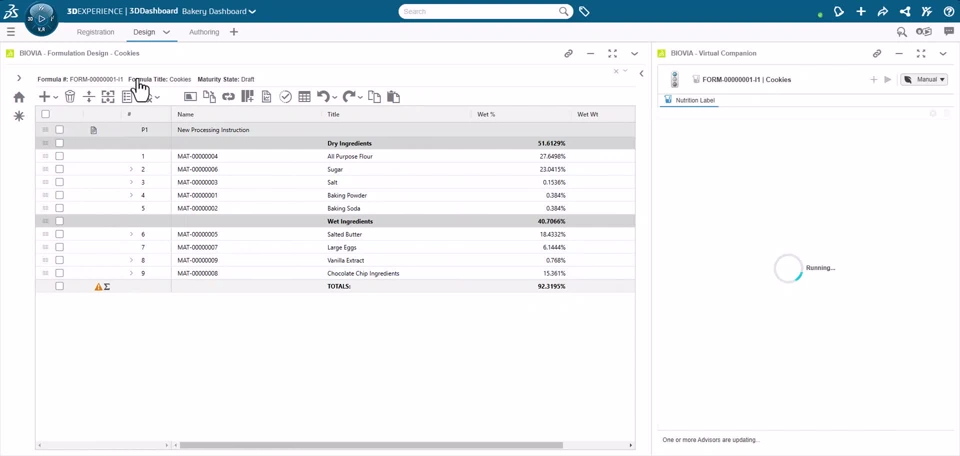Open the network share icon
The width and height of the screenshot is (960, 456).
click(904, 11)
